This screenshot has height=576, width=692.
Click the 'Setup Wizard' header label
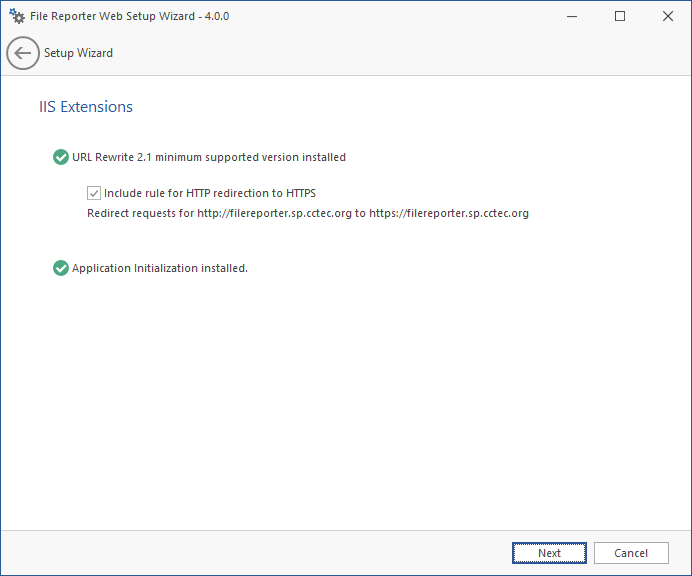click(78, 53)
